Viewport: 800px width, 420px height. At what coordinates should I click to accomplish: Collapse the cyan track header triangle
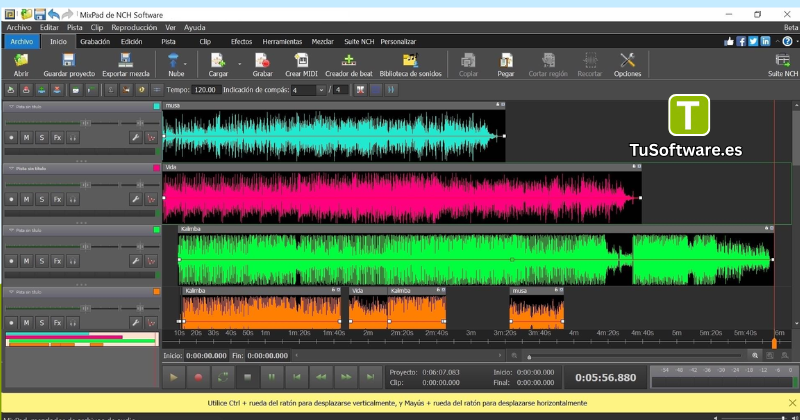pos(11,107)
